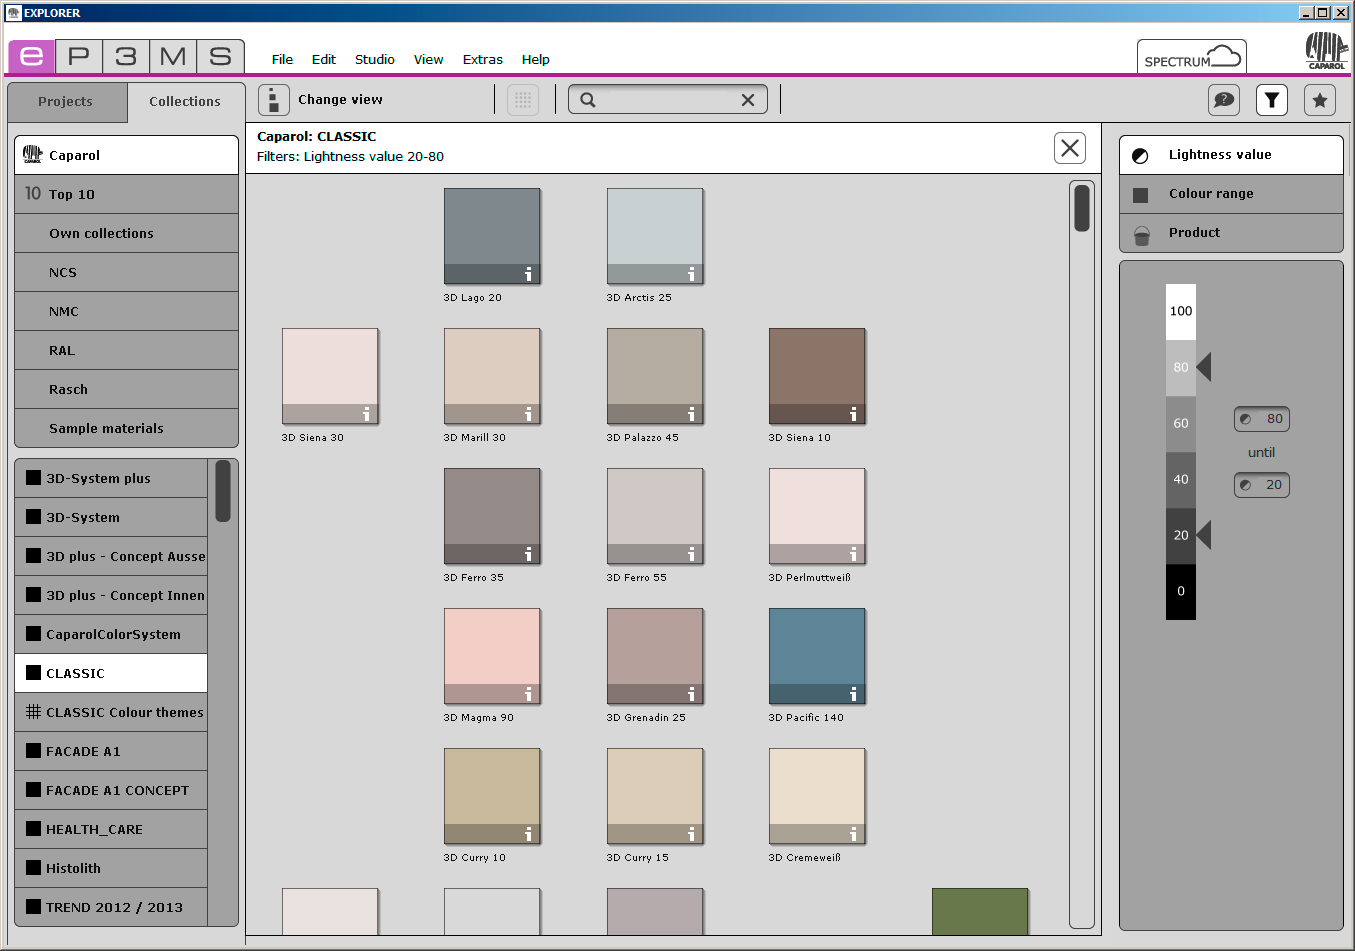Click the Change view icon

click(x=273, y=100)
